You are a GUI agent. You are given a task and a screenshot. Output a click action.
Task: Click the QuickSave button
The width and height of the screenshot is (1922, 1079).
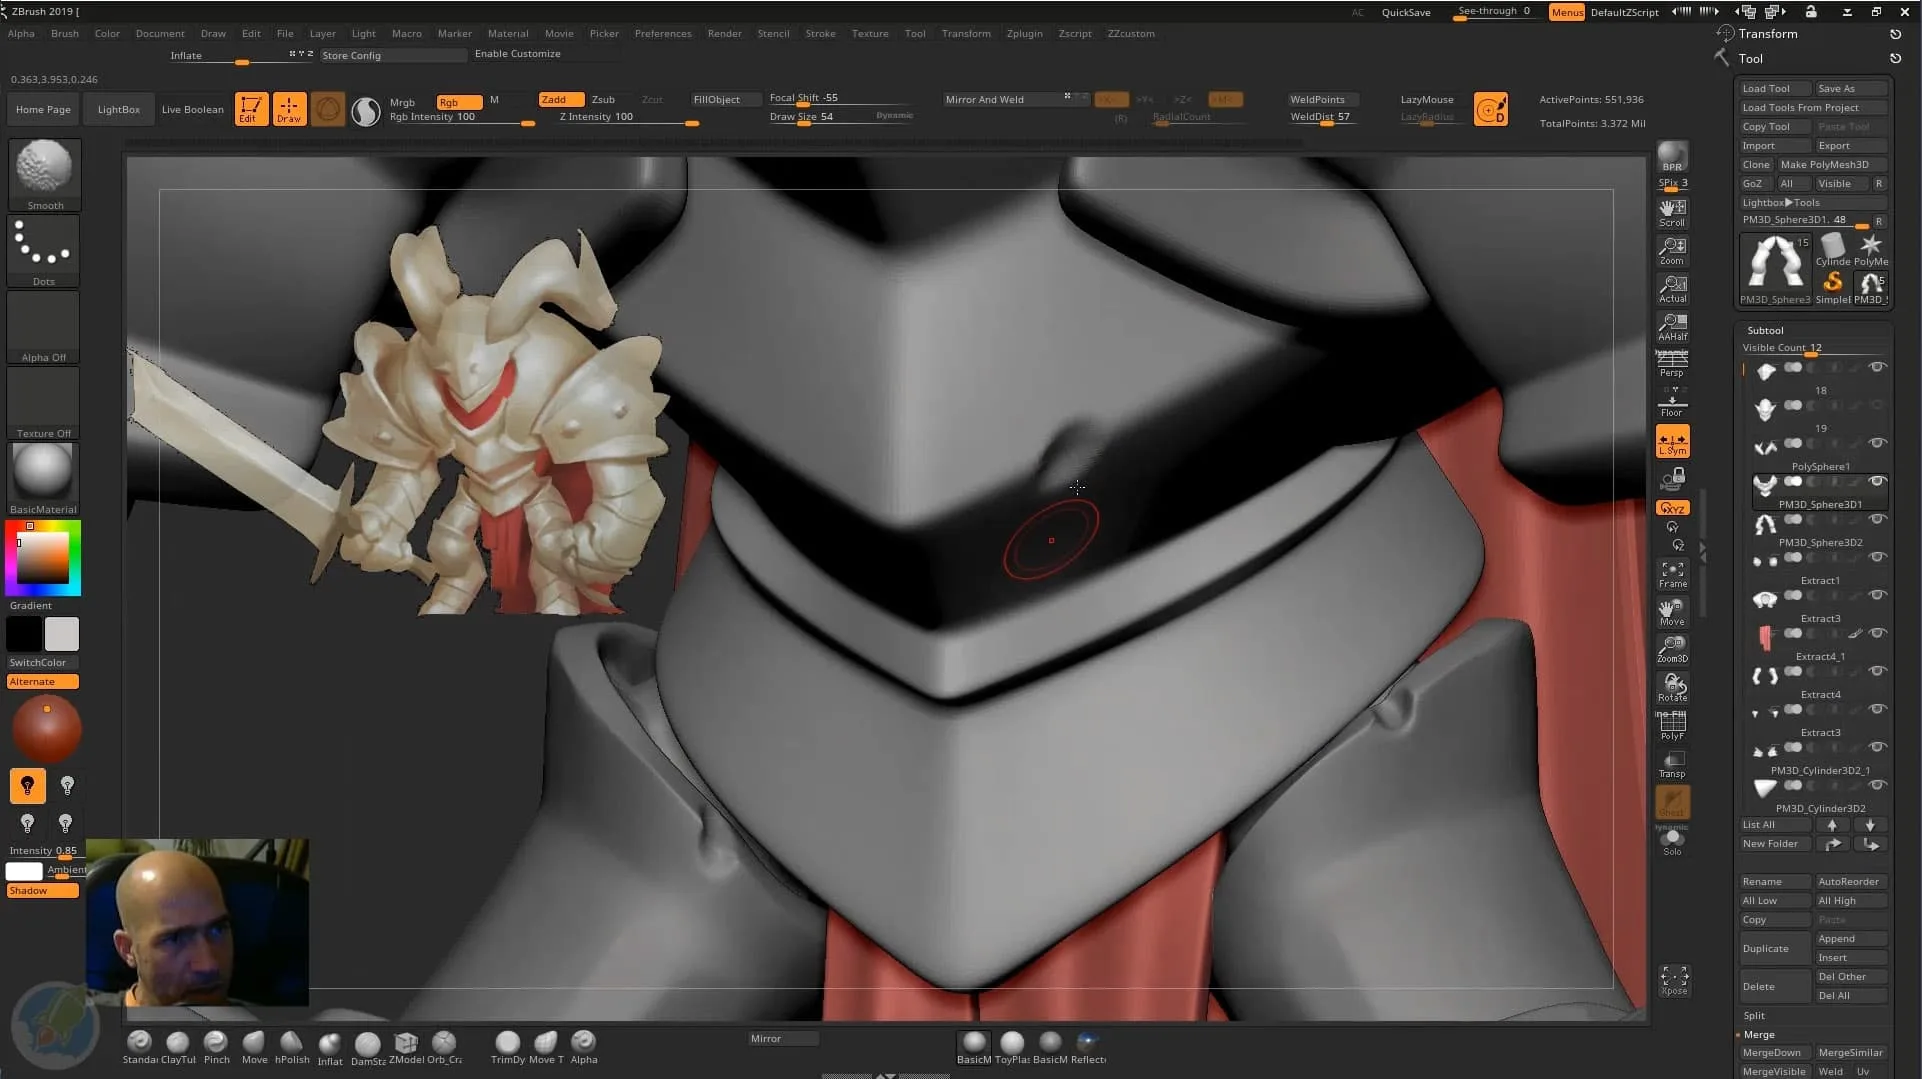tap(1406, 12)
